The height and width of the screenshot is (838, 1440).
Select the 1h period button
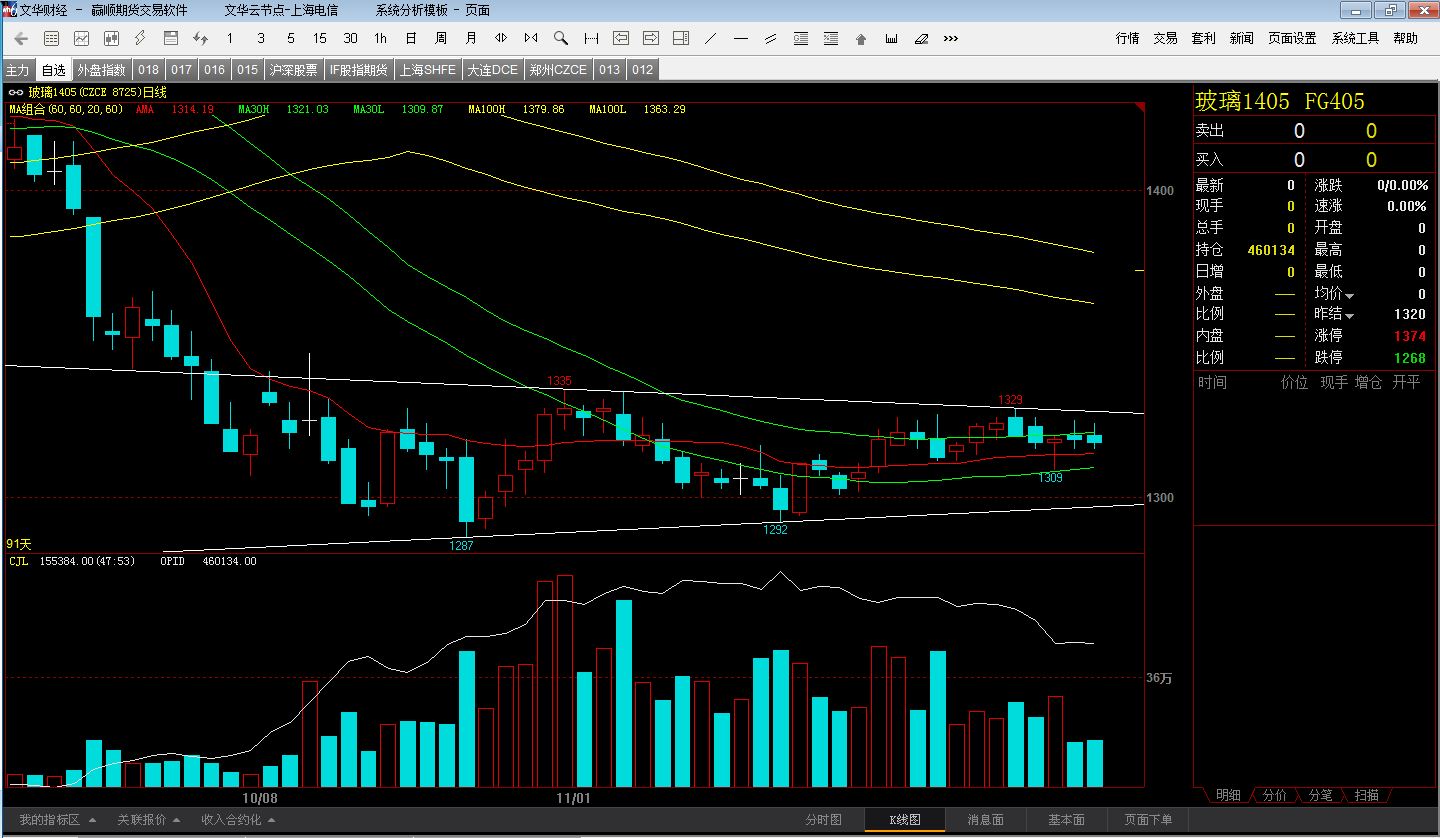click(380, 38)
